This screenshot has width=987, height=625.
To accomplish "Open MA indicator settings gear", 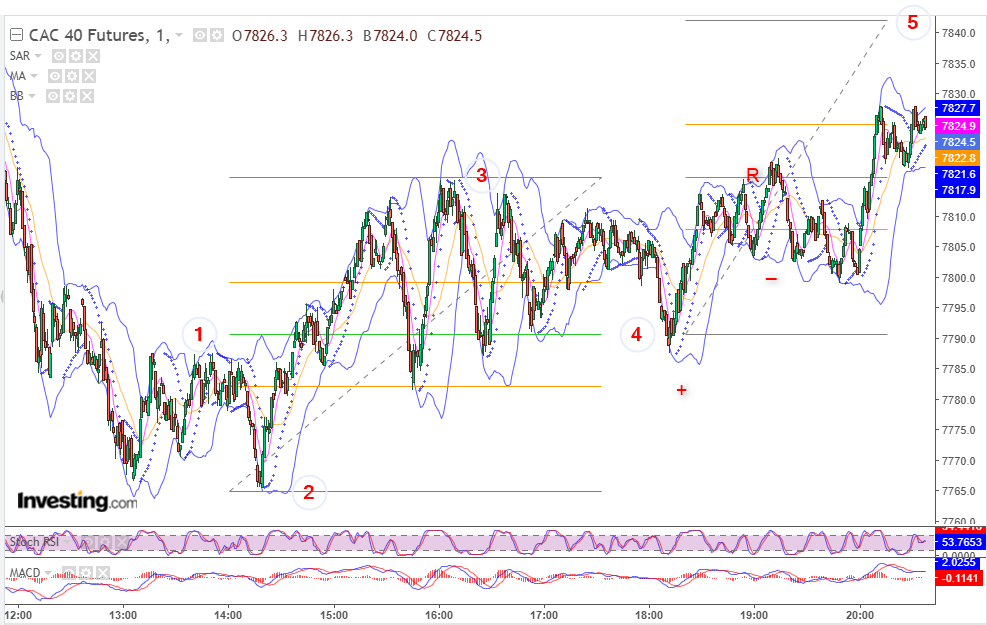I will point(72,76).
